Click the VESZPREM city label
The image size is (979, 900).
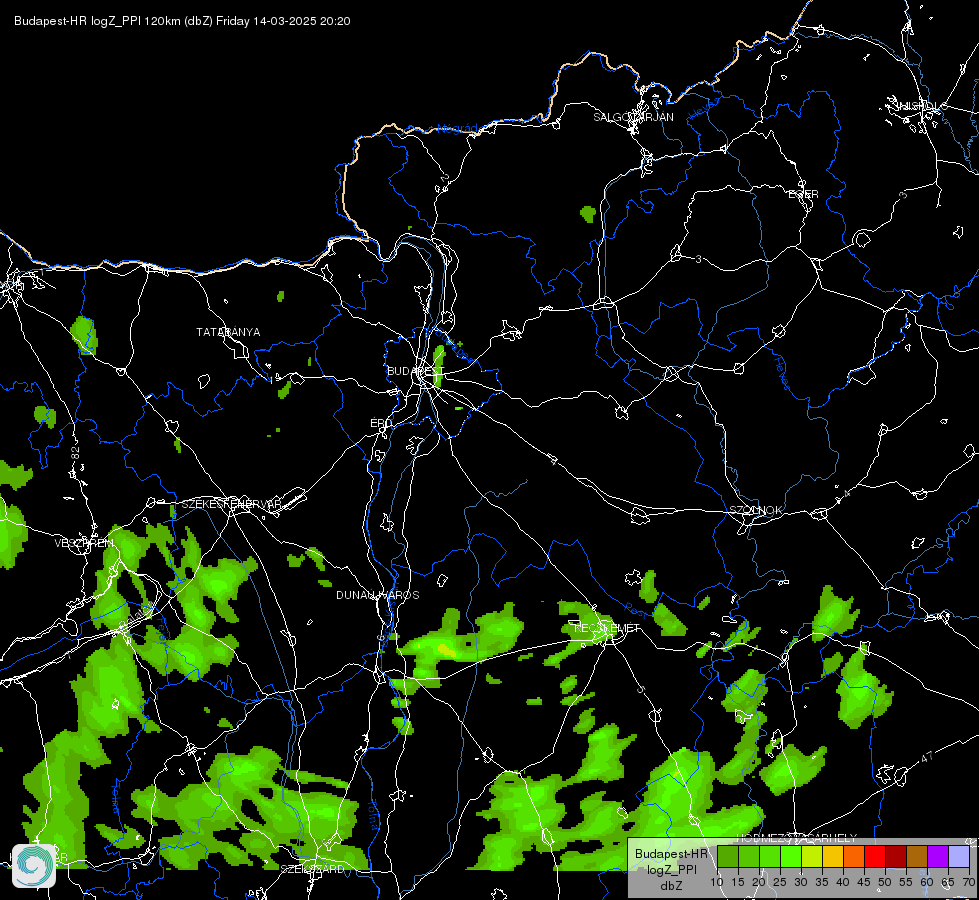[84, 543]
